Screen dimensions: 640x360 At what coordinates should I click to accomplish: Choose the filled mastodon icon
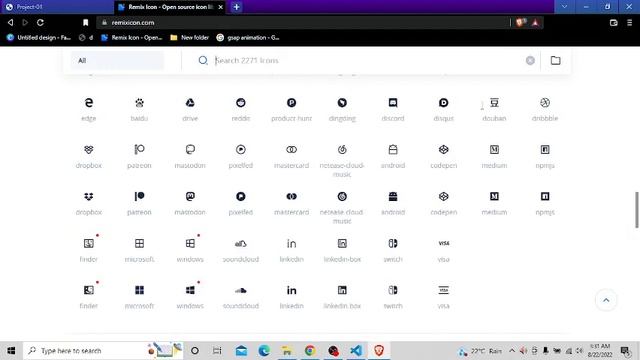tap(190, 197)
